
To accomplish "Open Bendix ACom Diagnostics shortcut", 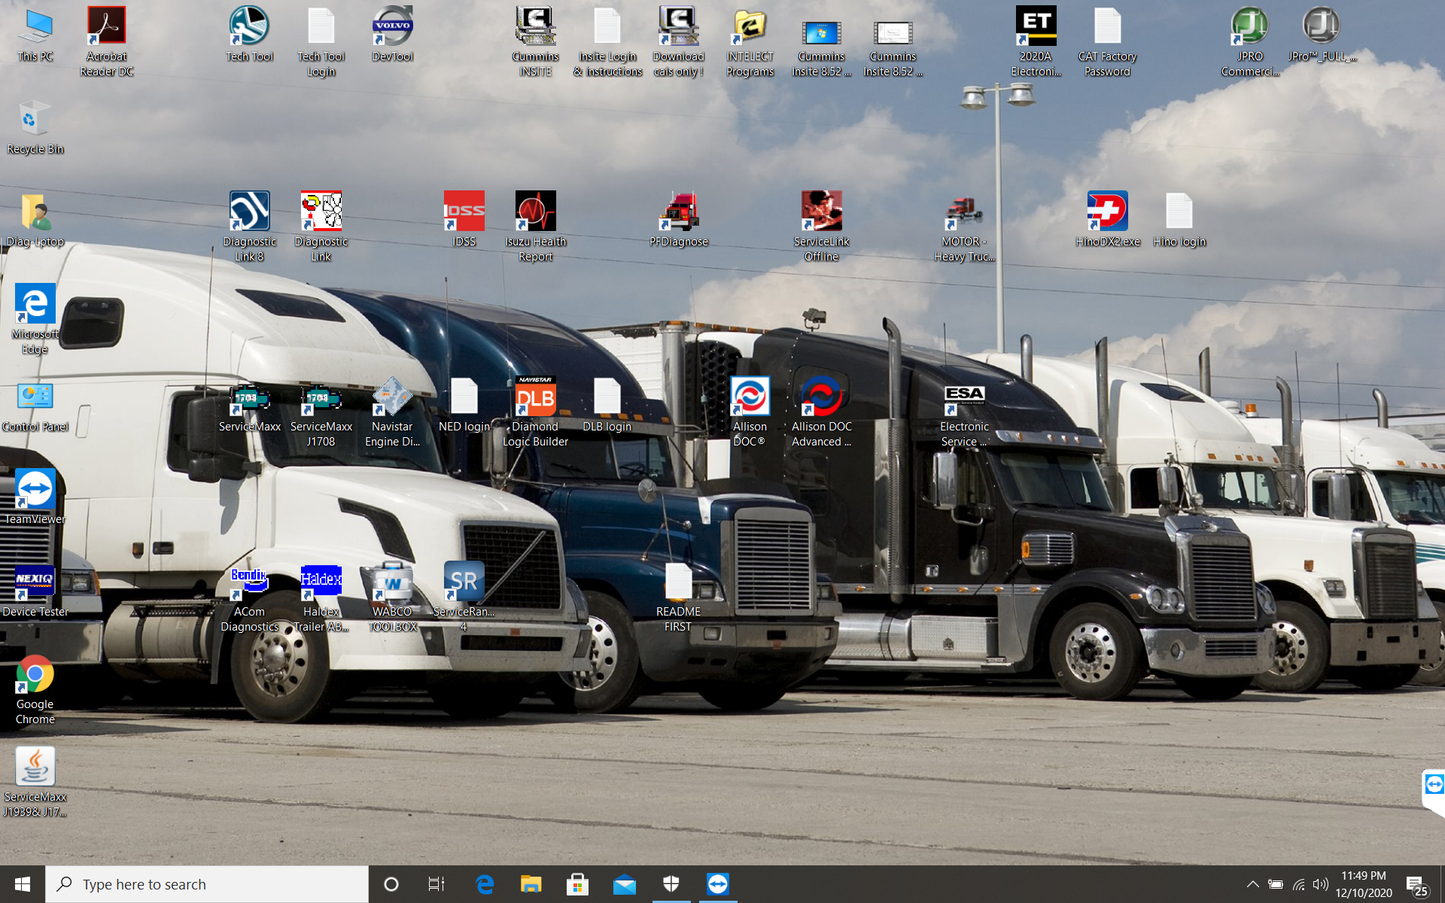I will click(249, 597).
